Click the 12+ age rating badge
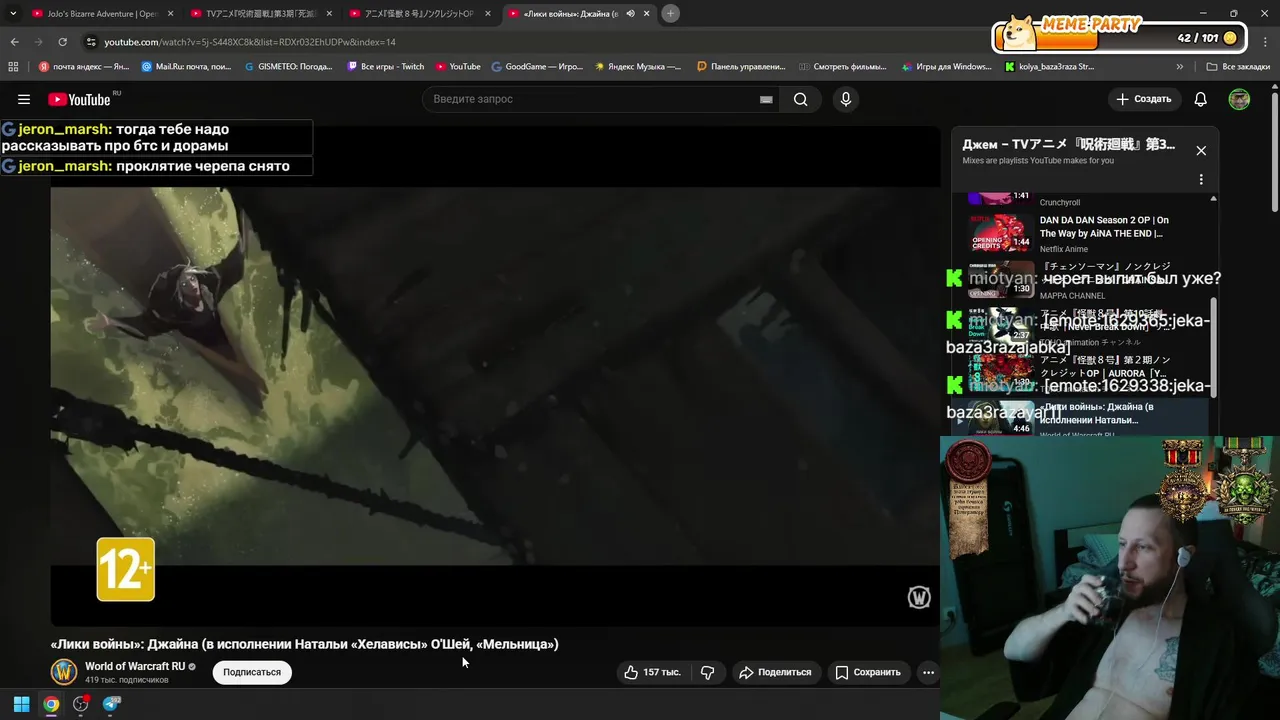This screenshot has height=720, width=1280. pos(126,569)
